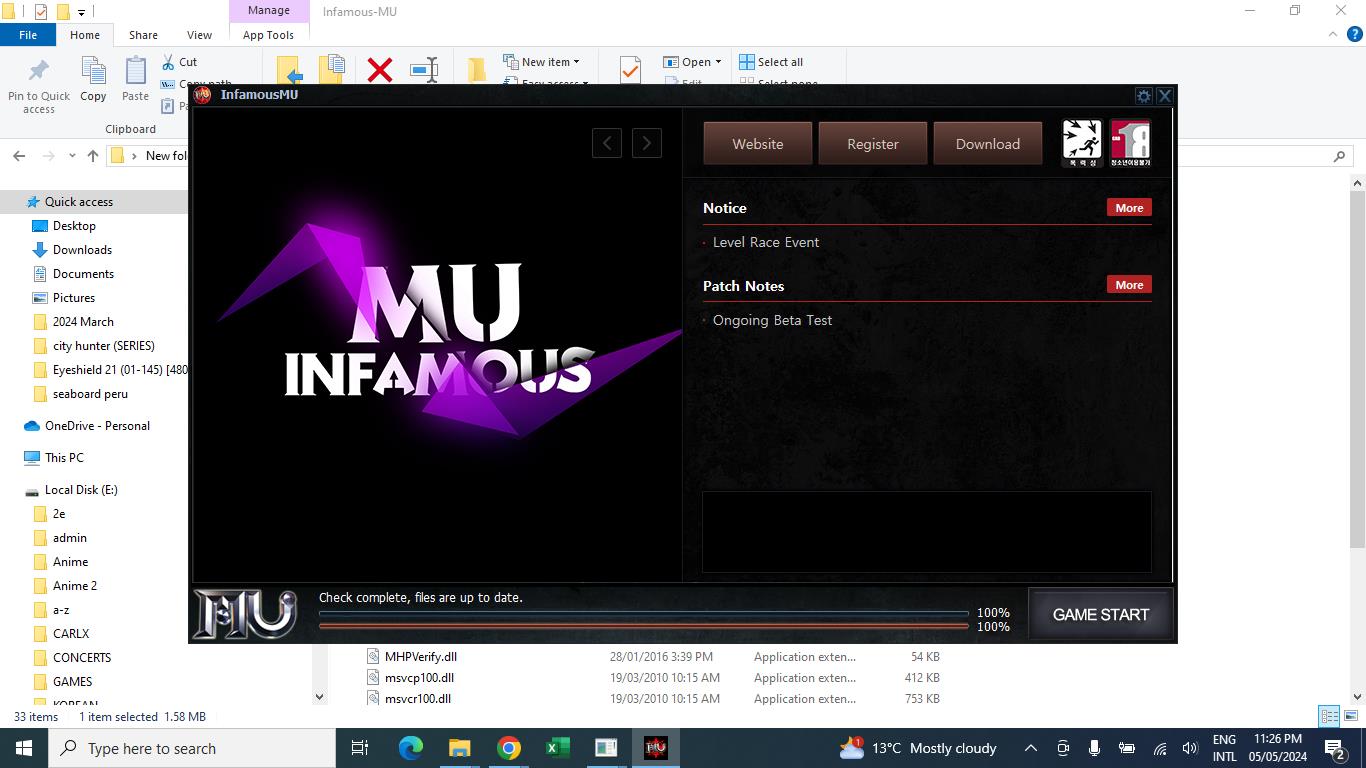Click the running-figure game rating icon
The image size is (1366, 768).
tap(1082, 143)
